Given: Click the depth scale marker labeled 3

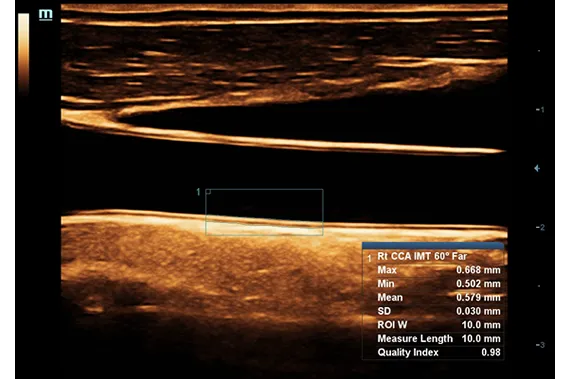Looking at the screenshot, I should click(540, 345).
